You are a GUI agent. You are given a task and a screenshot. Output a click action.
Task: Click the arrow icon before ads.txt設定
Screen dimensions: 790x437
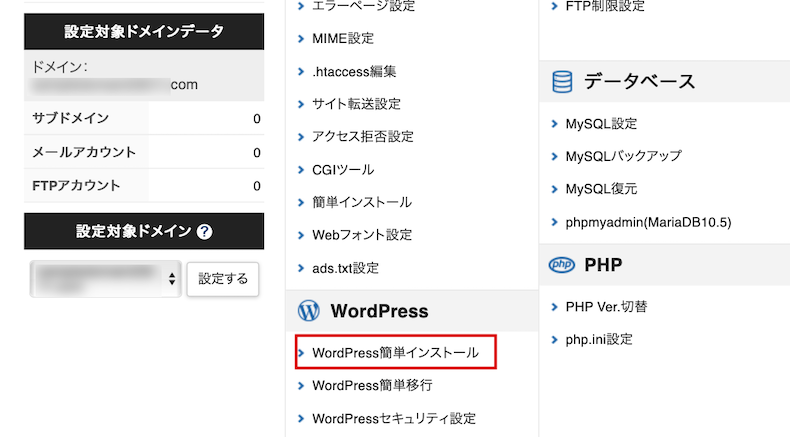pos(301,268)
